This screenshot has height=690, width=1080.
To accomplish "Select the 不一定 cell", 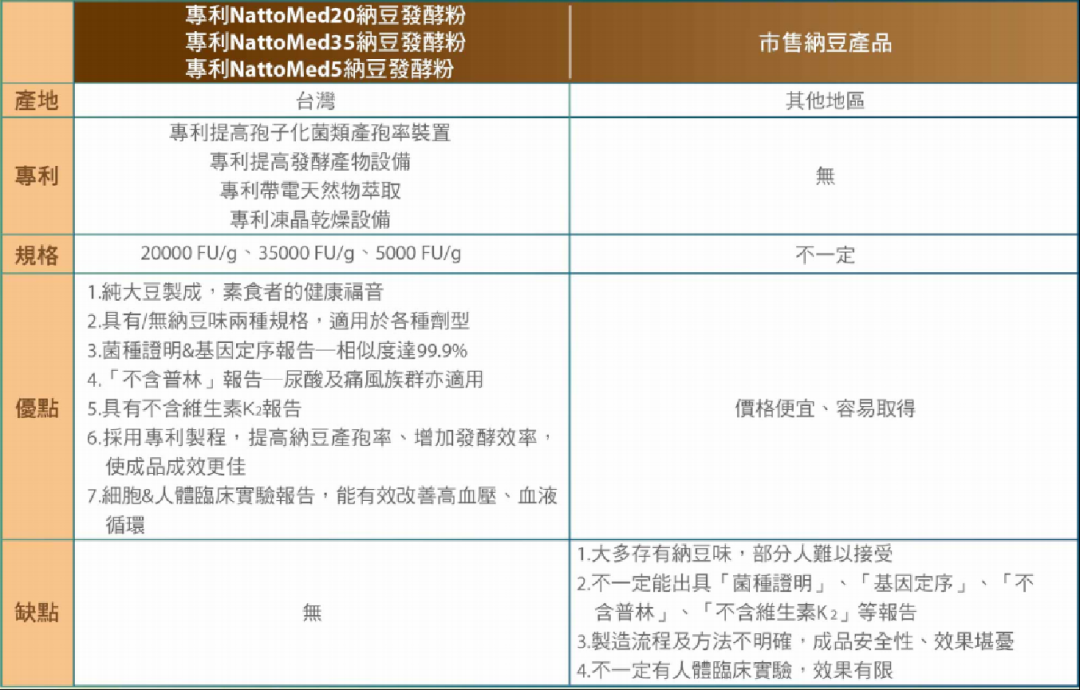I will pos(825,255).
